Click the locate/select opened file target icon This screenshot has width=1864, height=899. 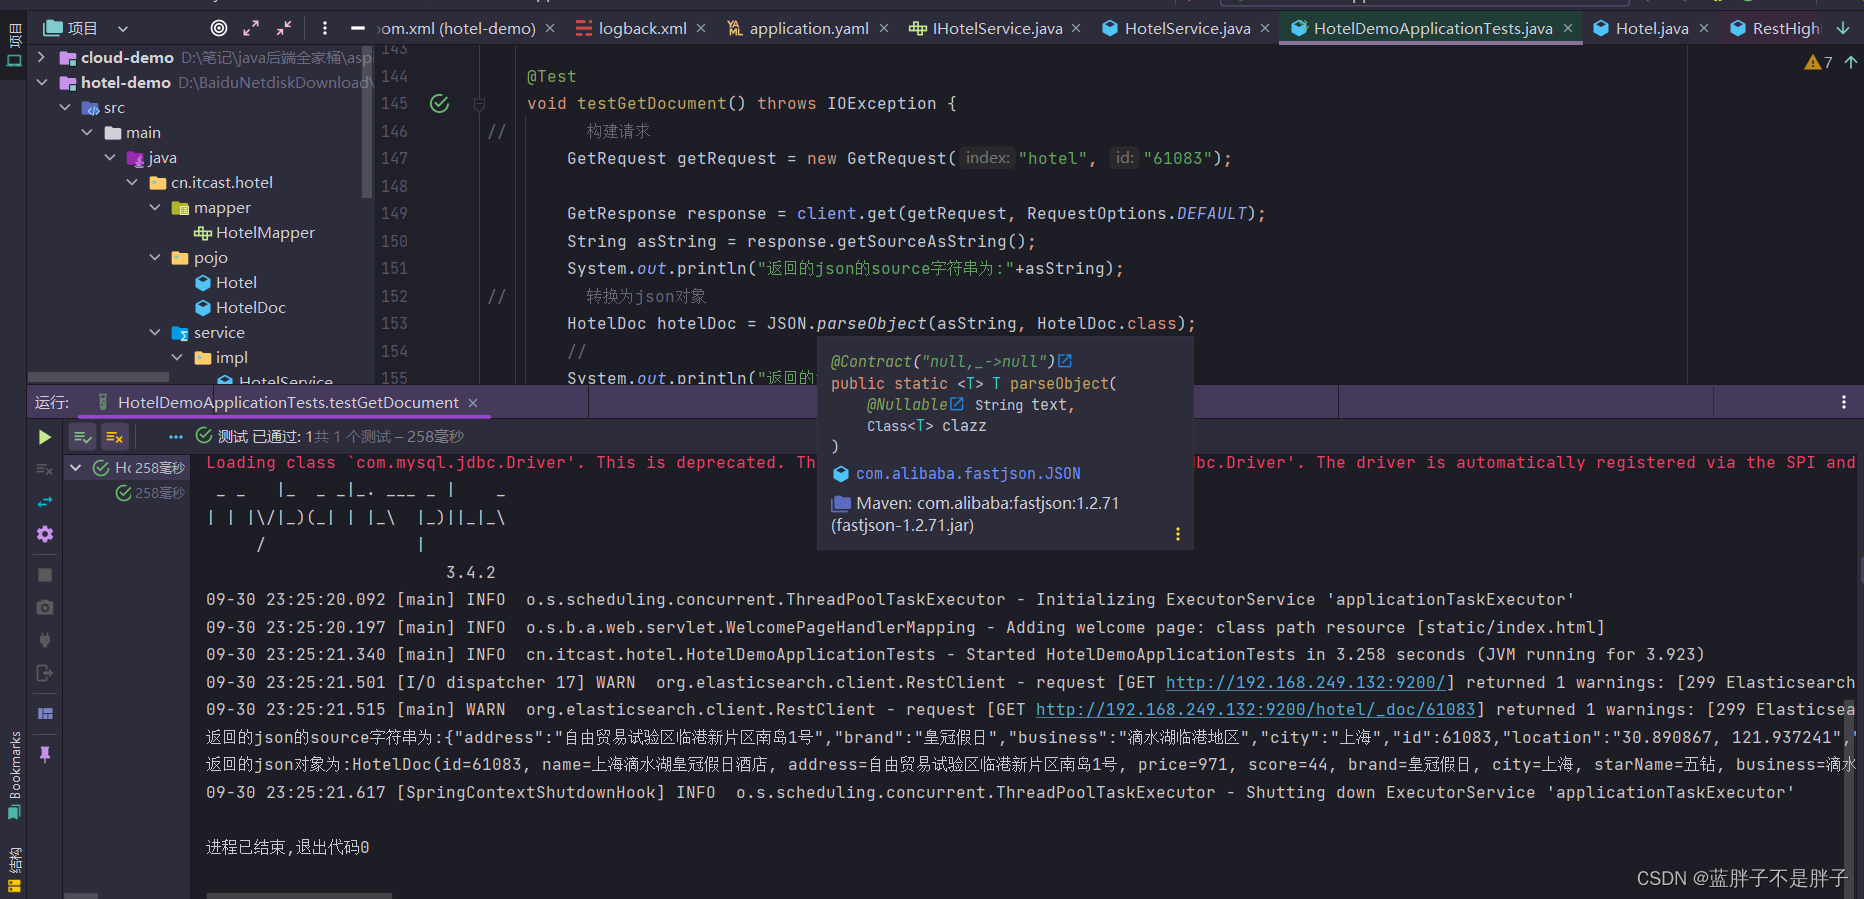219,28
